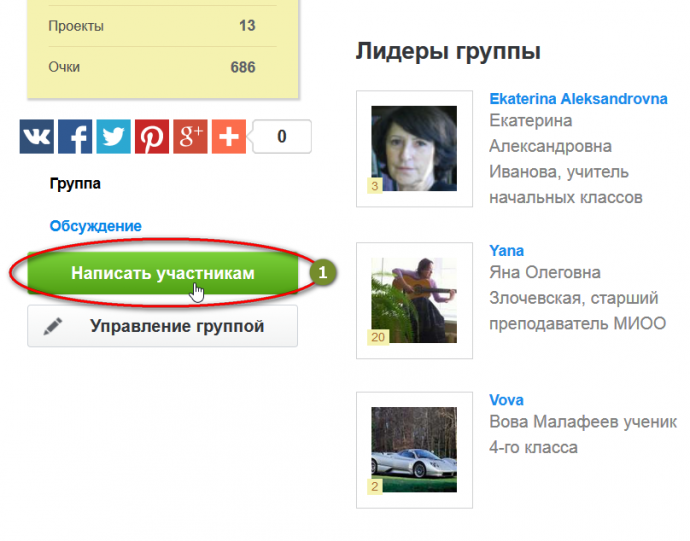690x541 pixels.
Task: Open more sharing options plus icon
Action: tap(228, 137)
